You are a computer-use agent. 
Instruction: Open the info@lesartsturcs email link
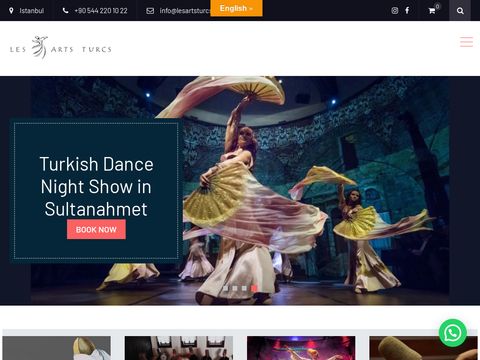185,11
